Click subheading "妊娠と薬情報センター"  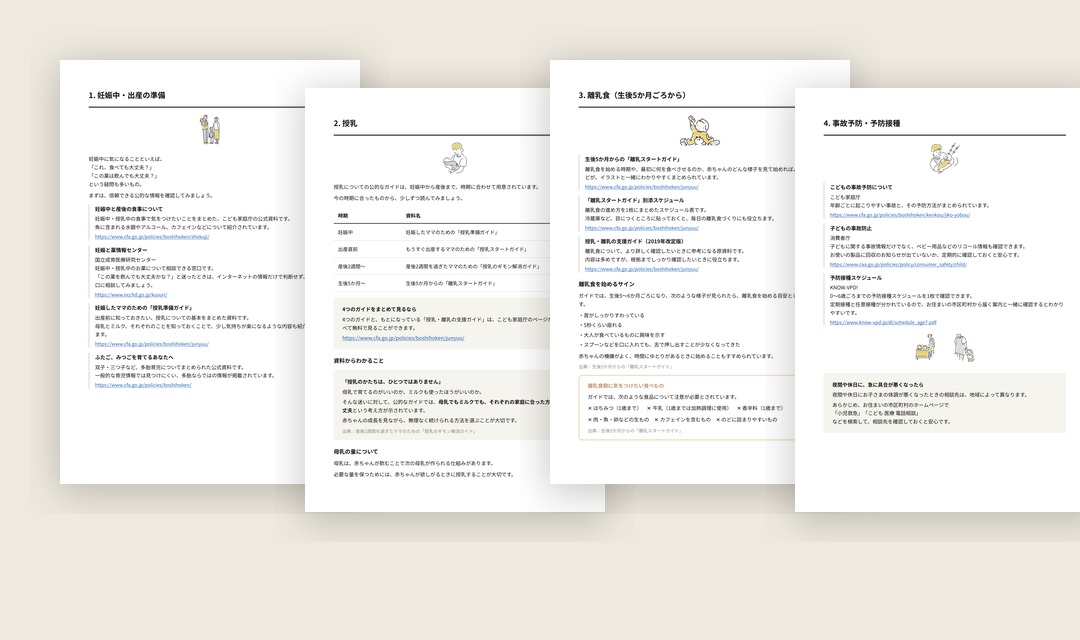(x=121, y=250)
